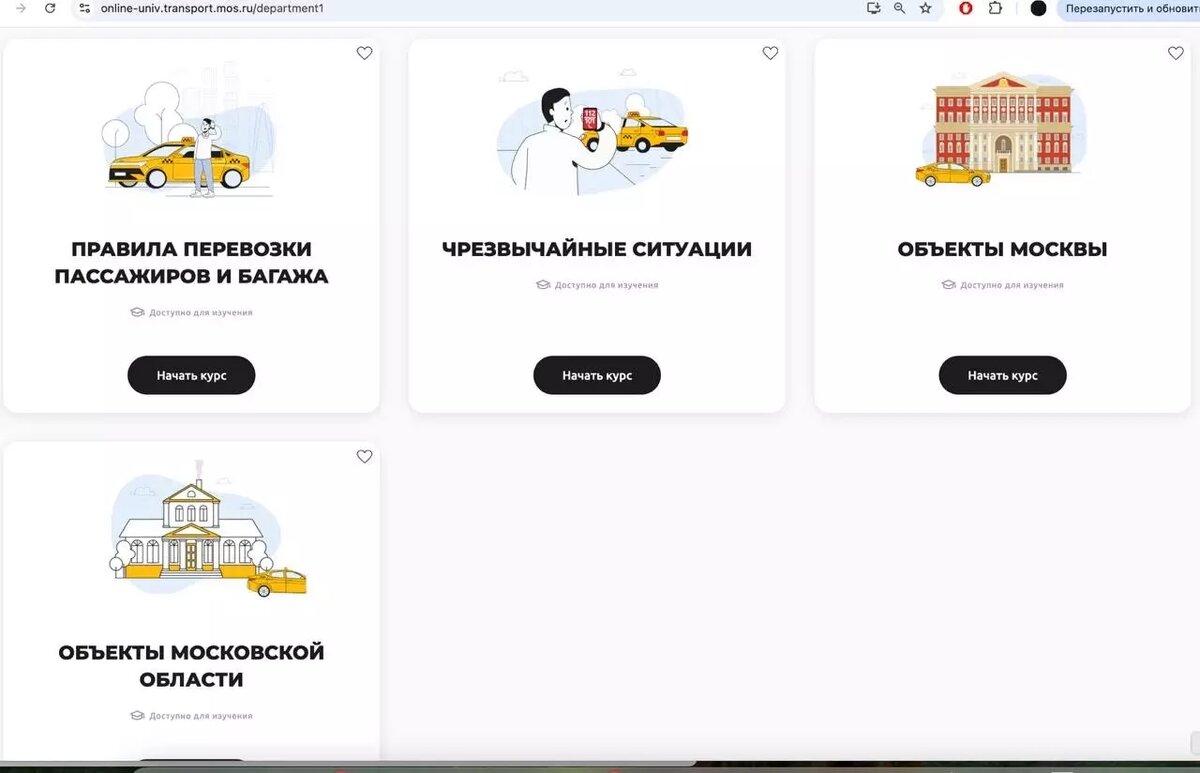Open the zoom magnifier icon in address bar
Image resolution: width=1200 pixels, height=773 pixels.
899,8
